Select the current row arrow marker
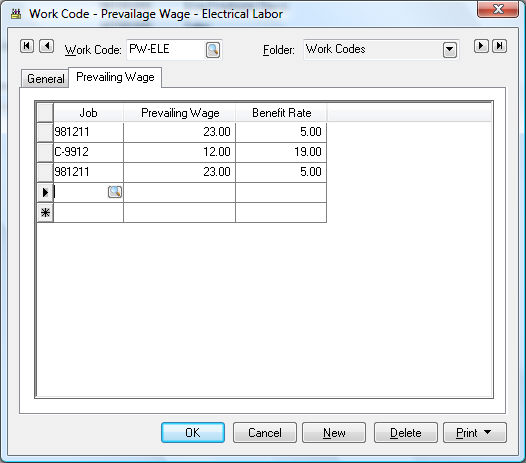The height and width of the screenshot is (463, 526). coord(45,193)
